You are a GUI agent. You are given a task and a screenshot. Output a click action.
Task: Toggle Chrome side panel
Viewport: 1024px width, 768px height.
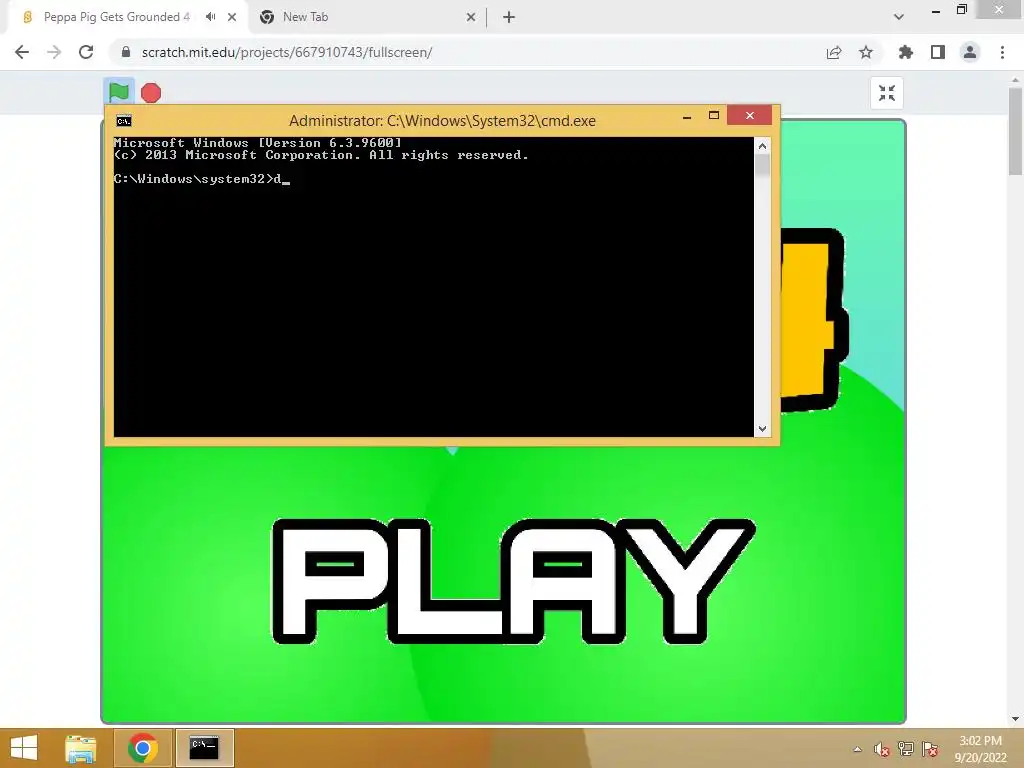[x=938, y=52]
